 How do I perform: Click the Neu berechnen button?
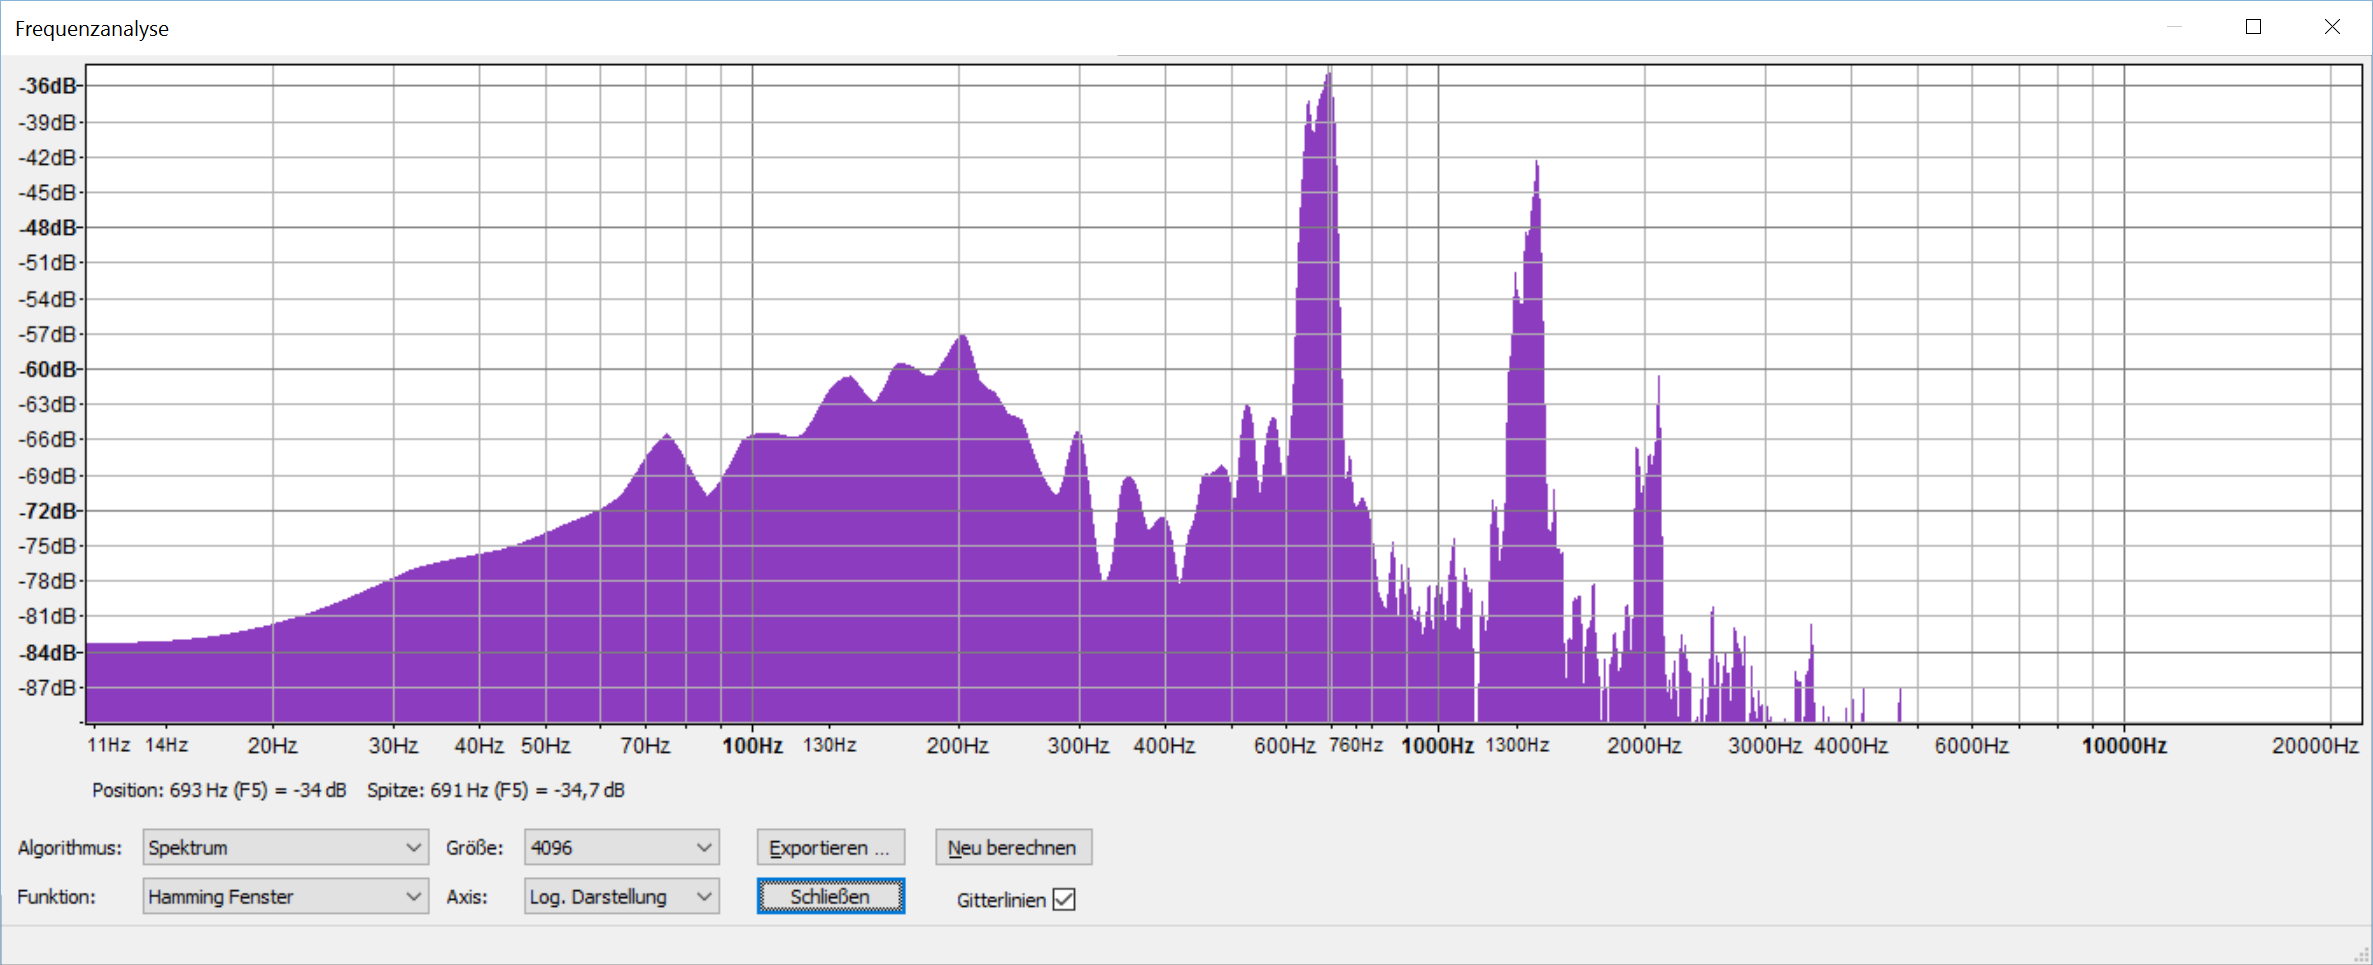pyautogui.click(x=1013, y=847)
